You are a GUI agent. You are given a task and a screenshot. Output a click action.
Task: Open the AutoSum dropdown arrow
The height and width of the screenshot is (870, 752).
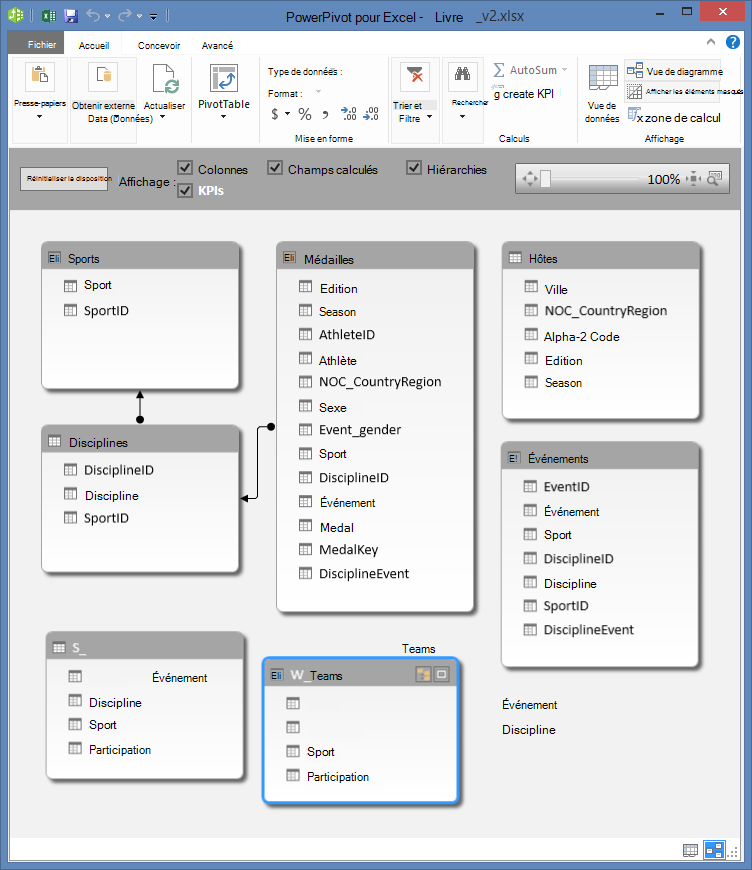point(564,70)
